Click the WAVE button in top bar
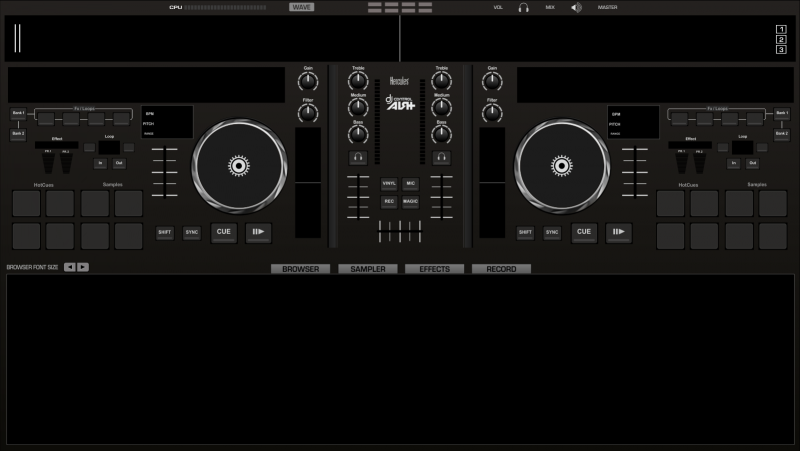Viewport: 800px width, 451px height. (302, 7)
